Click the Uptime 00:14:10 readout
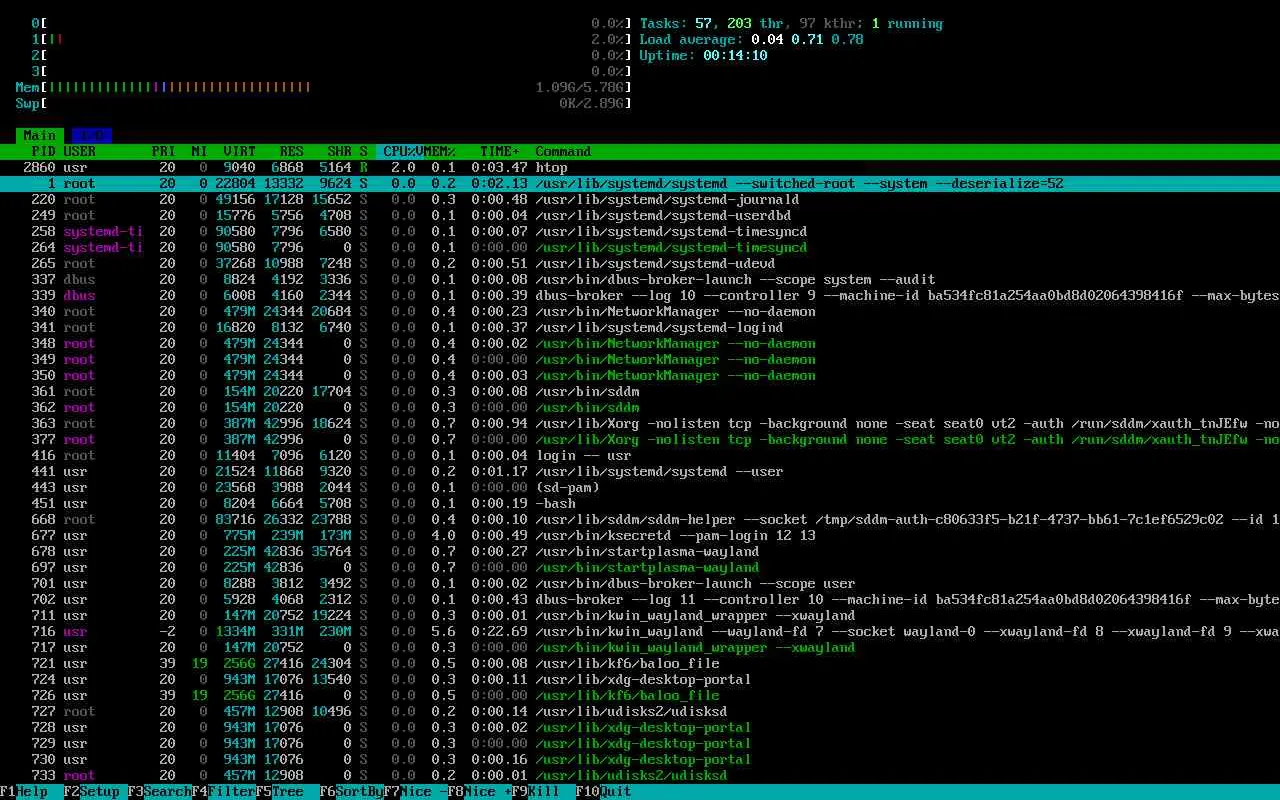 point(703,55)
